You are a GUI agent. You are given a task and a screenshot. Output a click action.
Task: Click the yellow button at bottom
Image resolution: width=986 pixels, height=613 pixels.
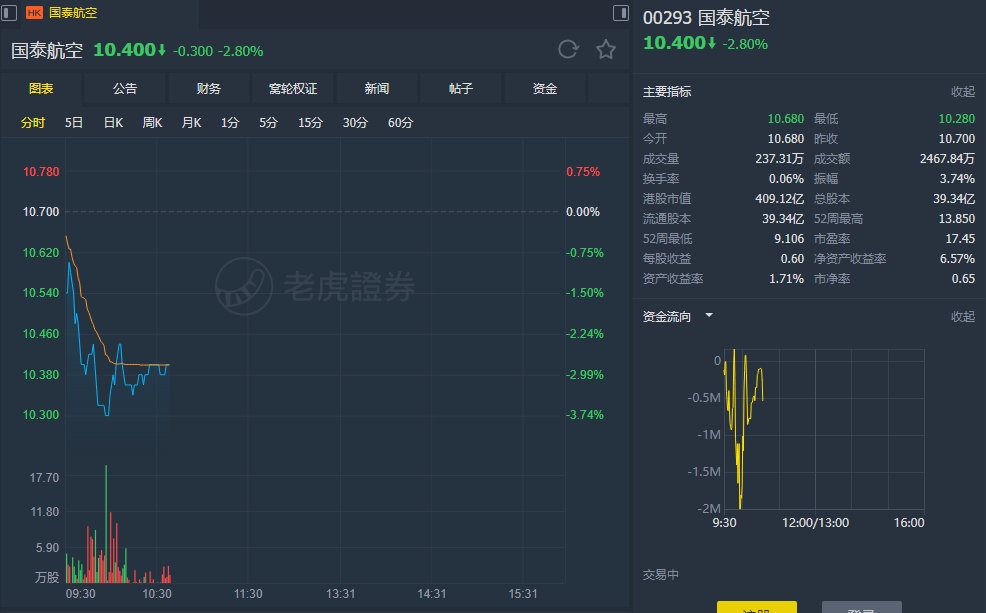pyautogui.click(x=756, y=607)
